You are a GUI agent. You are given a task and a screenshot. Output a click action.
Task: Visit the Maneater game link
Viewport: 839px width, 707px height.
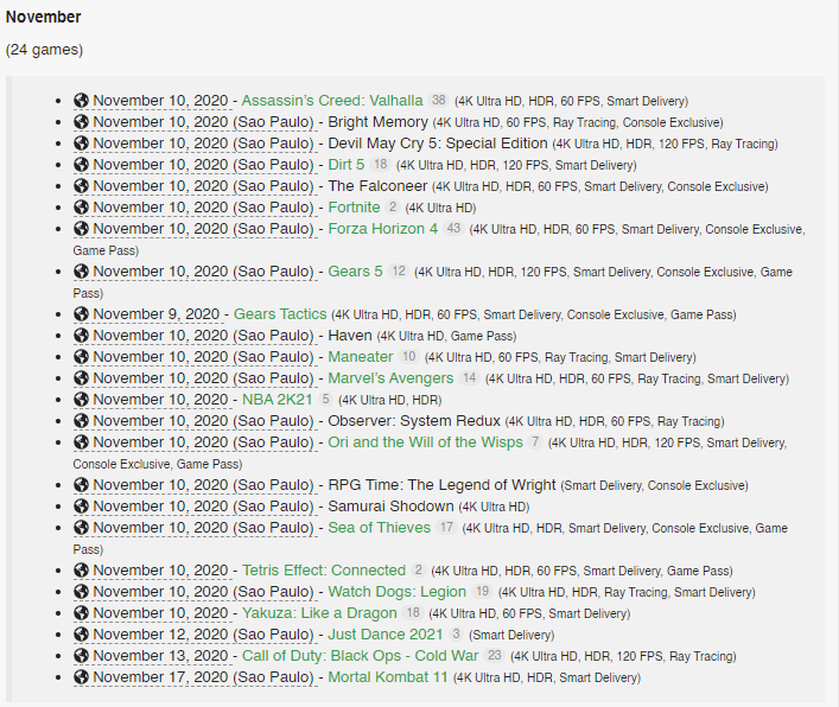360,357
